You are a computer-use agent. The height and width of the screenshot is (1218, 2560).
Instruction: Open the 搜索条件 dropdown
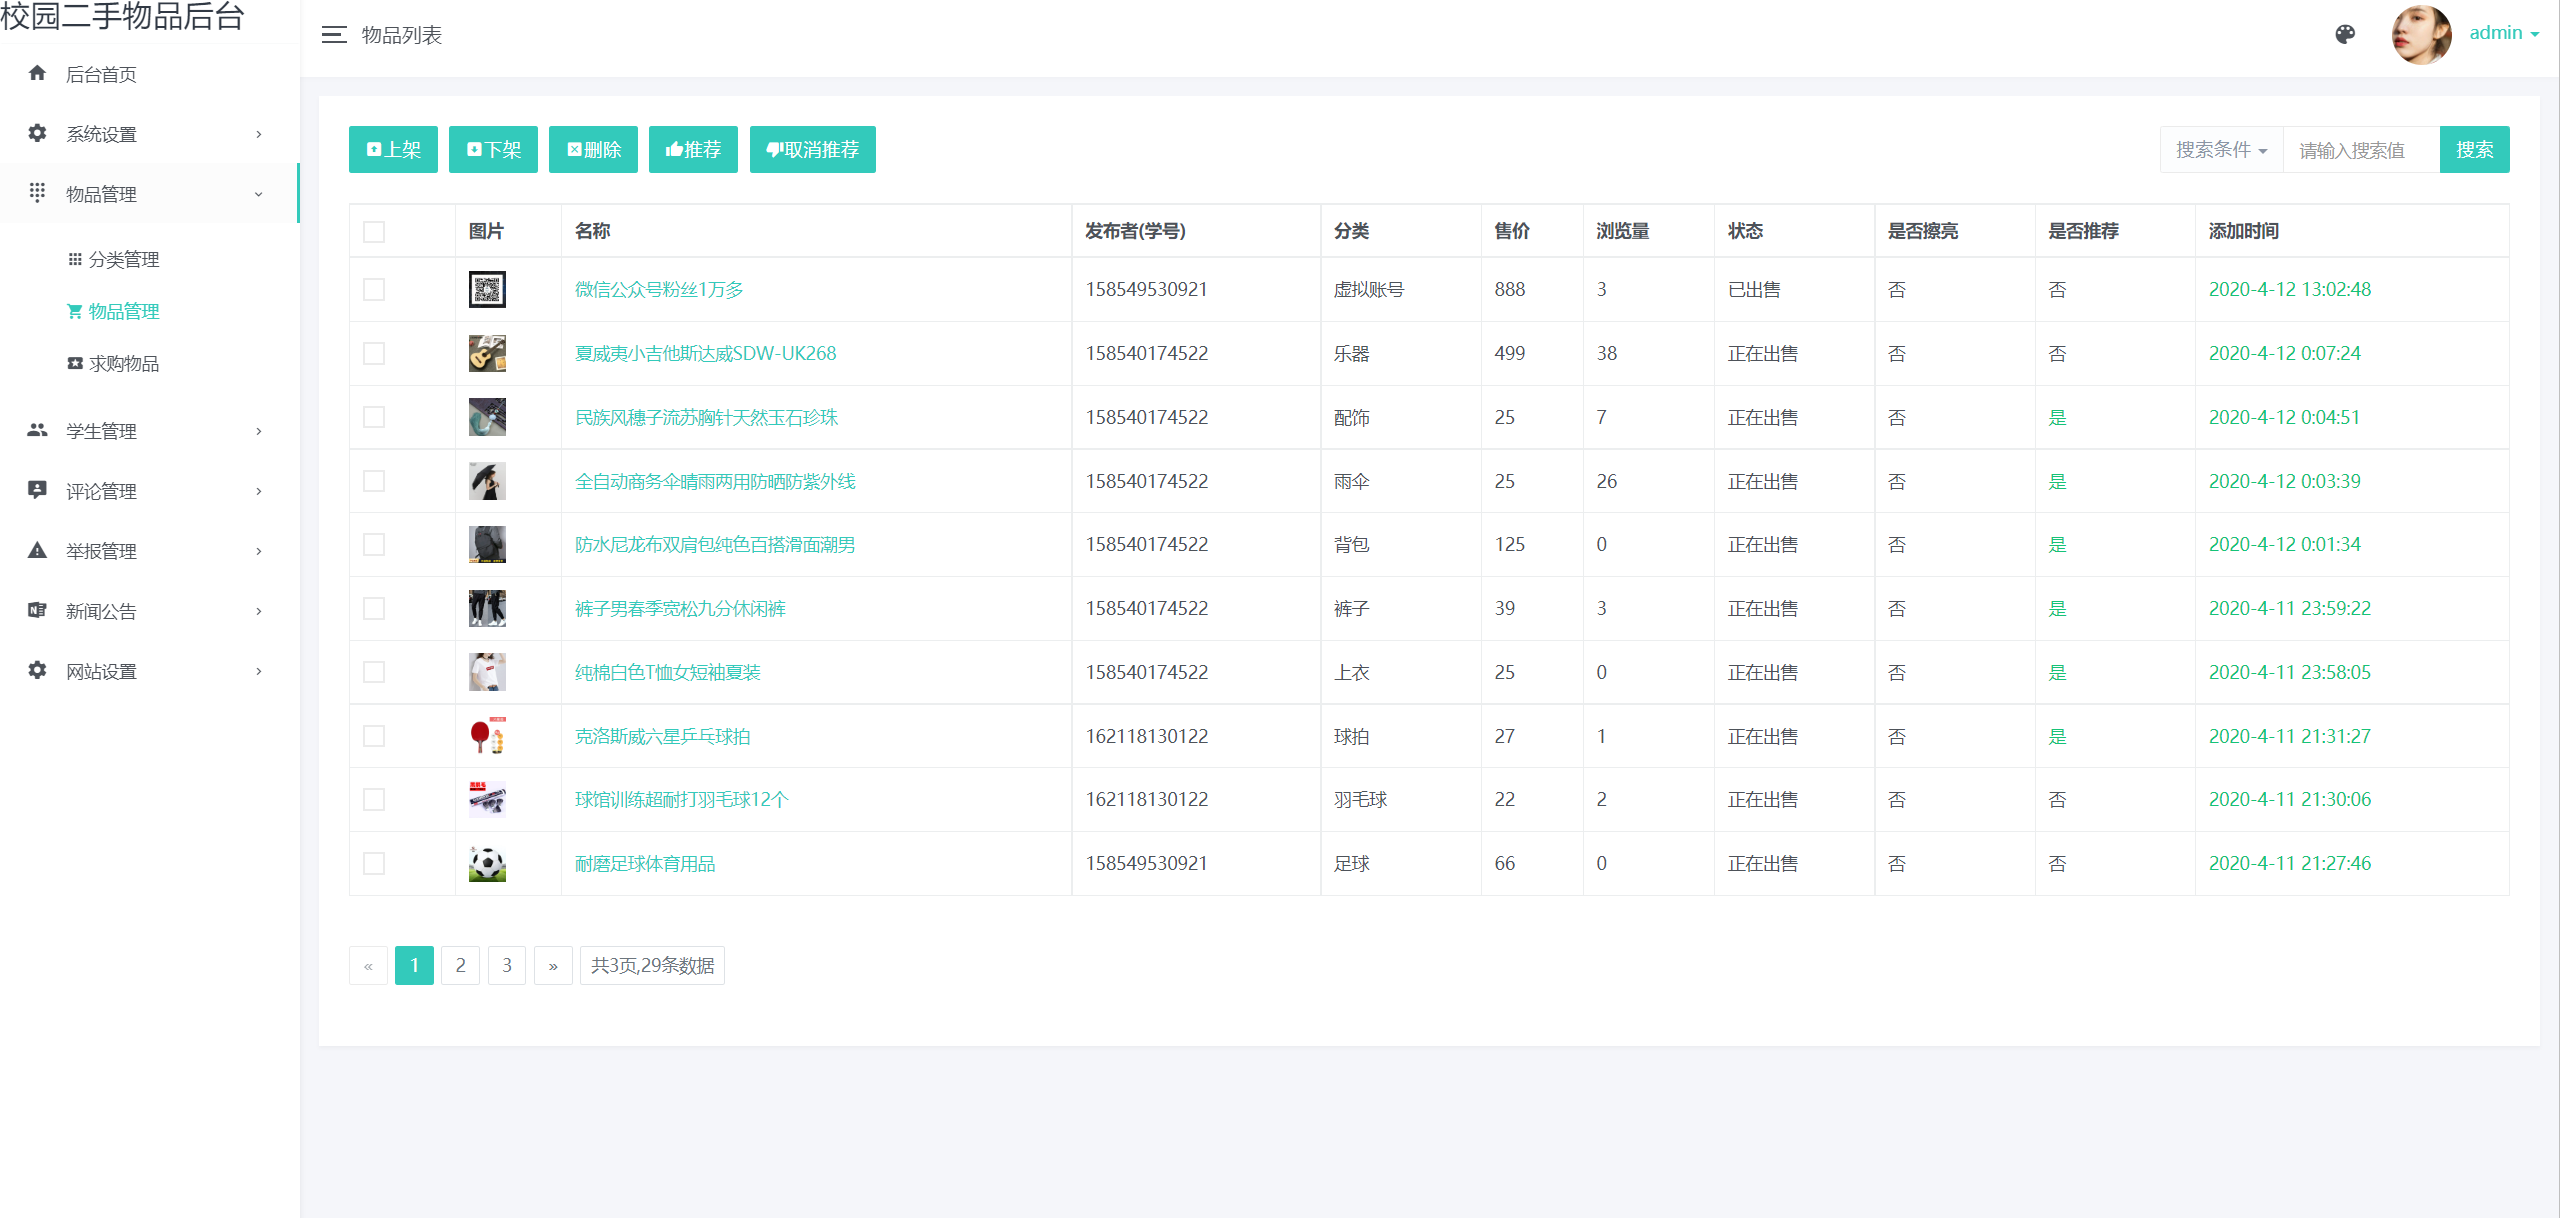click(x=2221, y=150)
